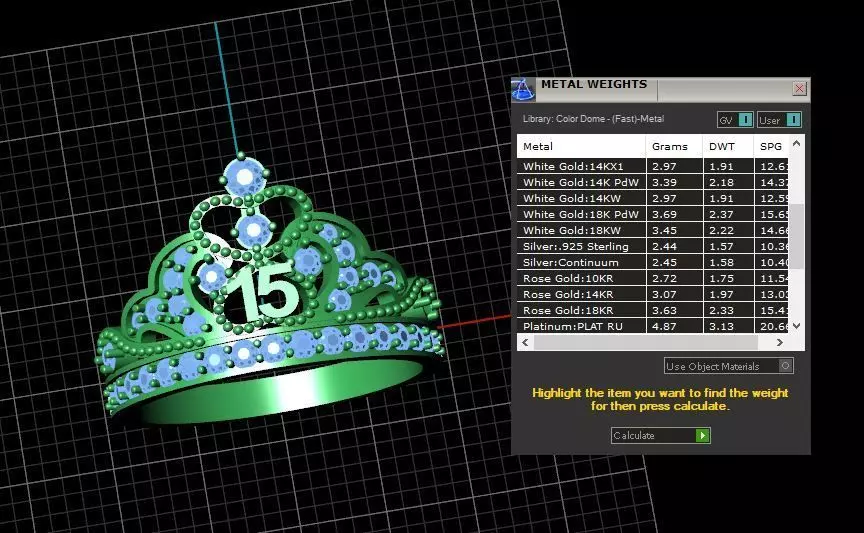Click the Library: Color Dome label

[x=593, y=119]
